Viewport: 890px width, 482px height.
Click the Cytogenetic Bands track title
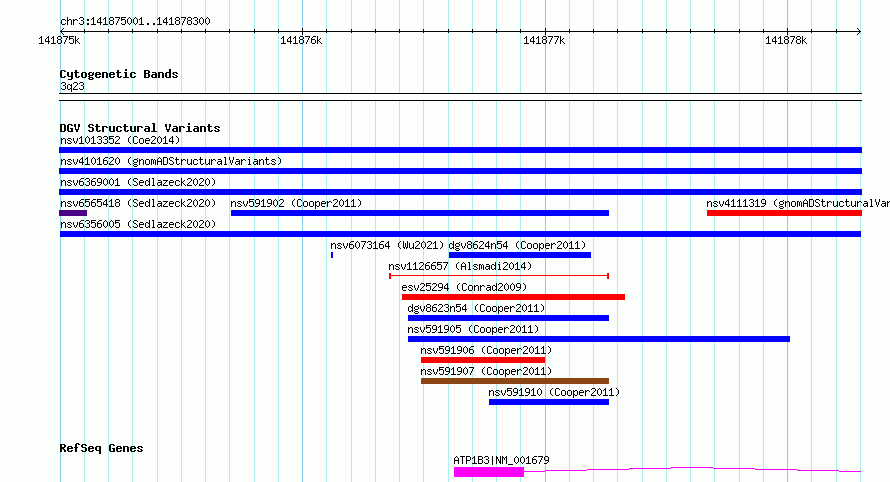[x=119, y=74]
